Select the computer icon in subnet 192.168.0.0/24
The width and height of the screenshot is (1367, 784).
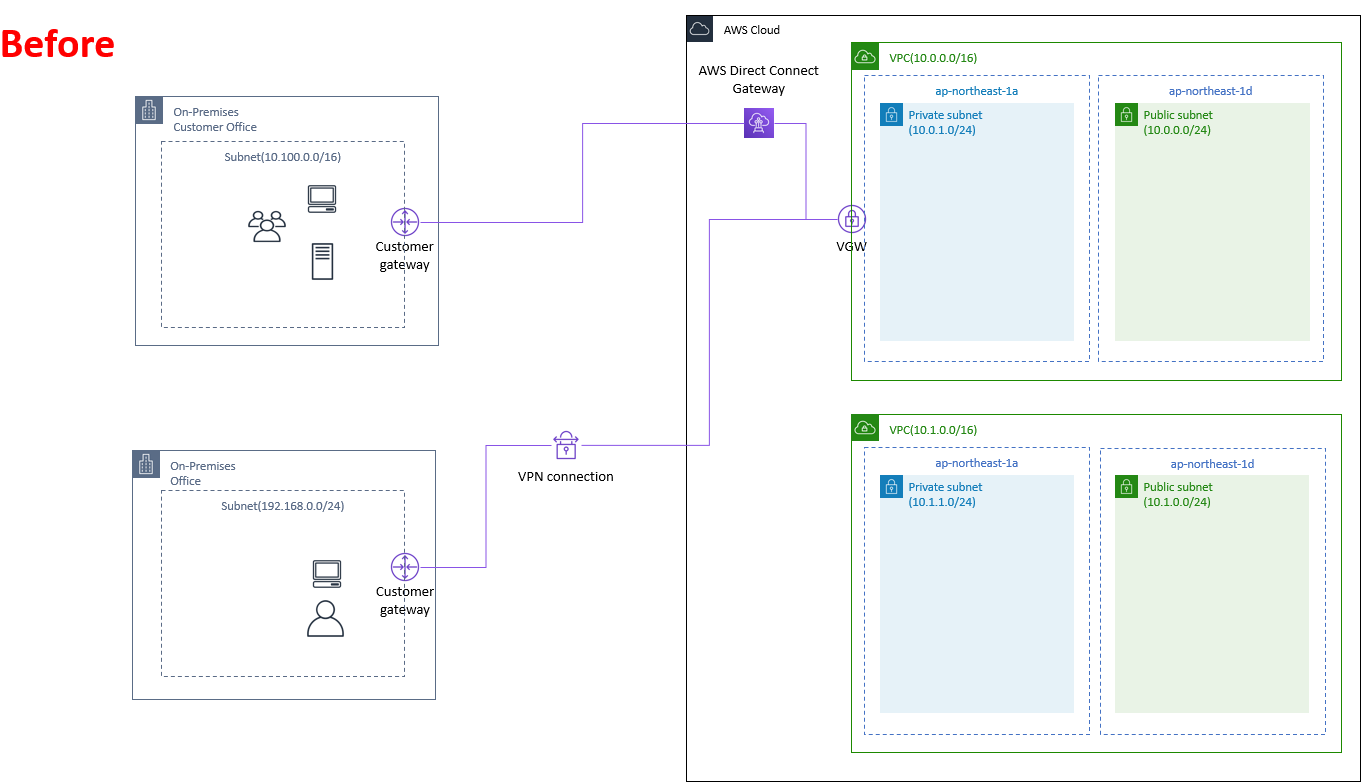327,574
